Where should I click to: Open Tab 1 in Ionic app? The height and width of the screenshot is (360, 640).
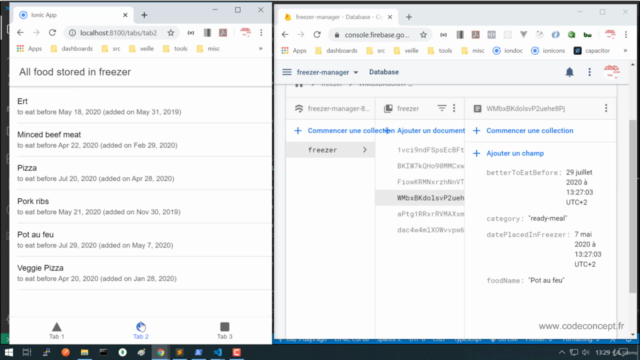point(57,330)
